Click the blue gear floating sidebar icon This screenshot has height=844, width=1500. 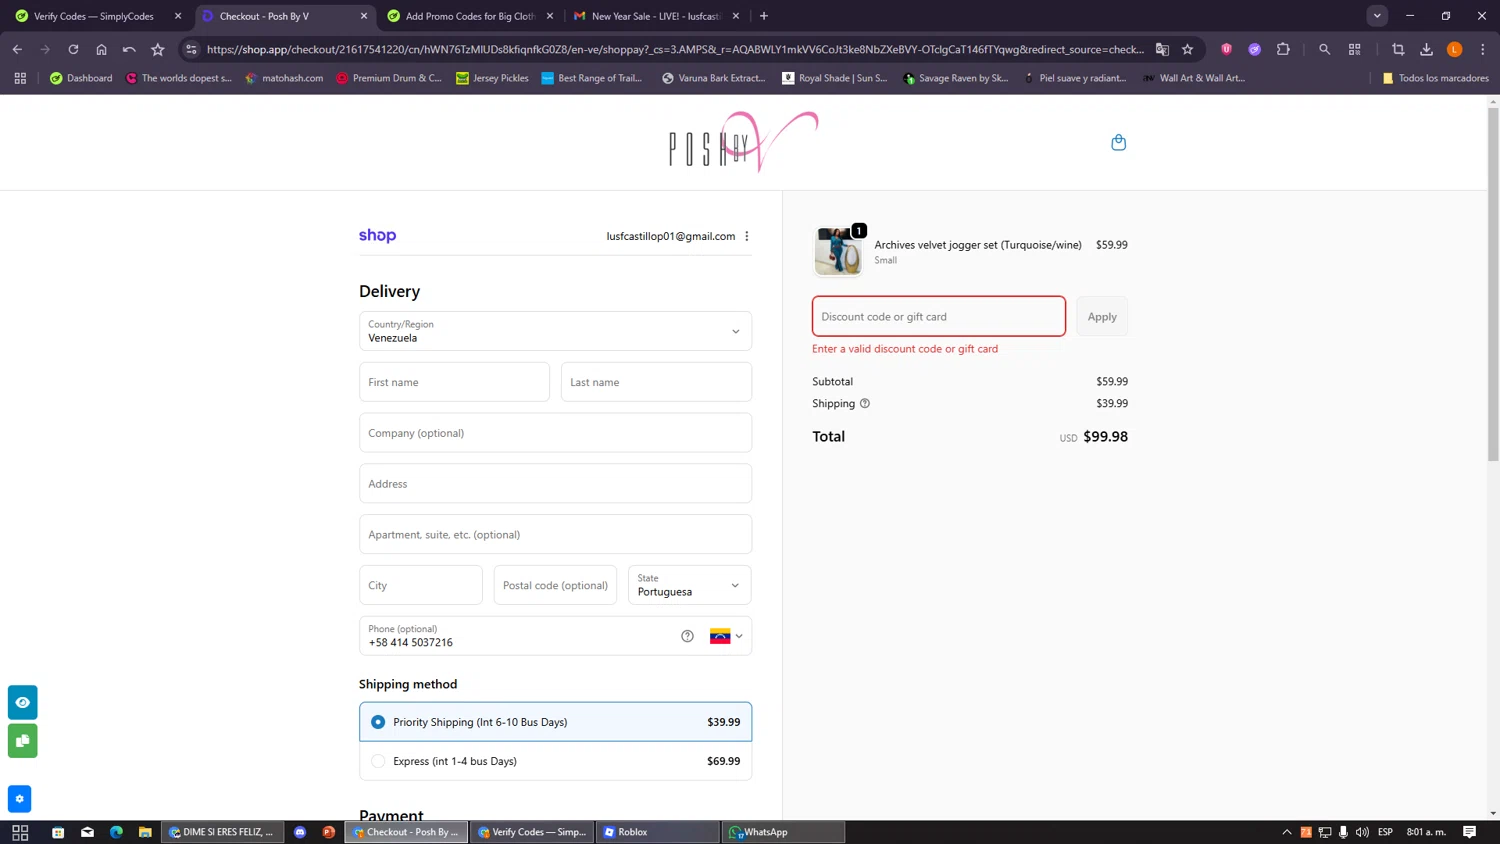pyautogui.click(x=19, y=799)
